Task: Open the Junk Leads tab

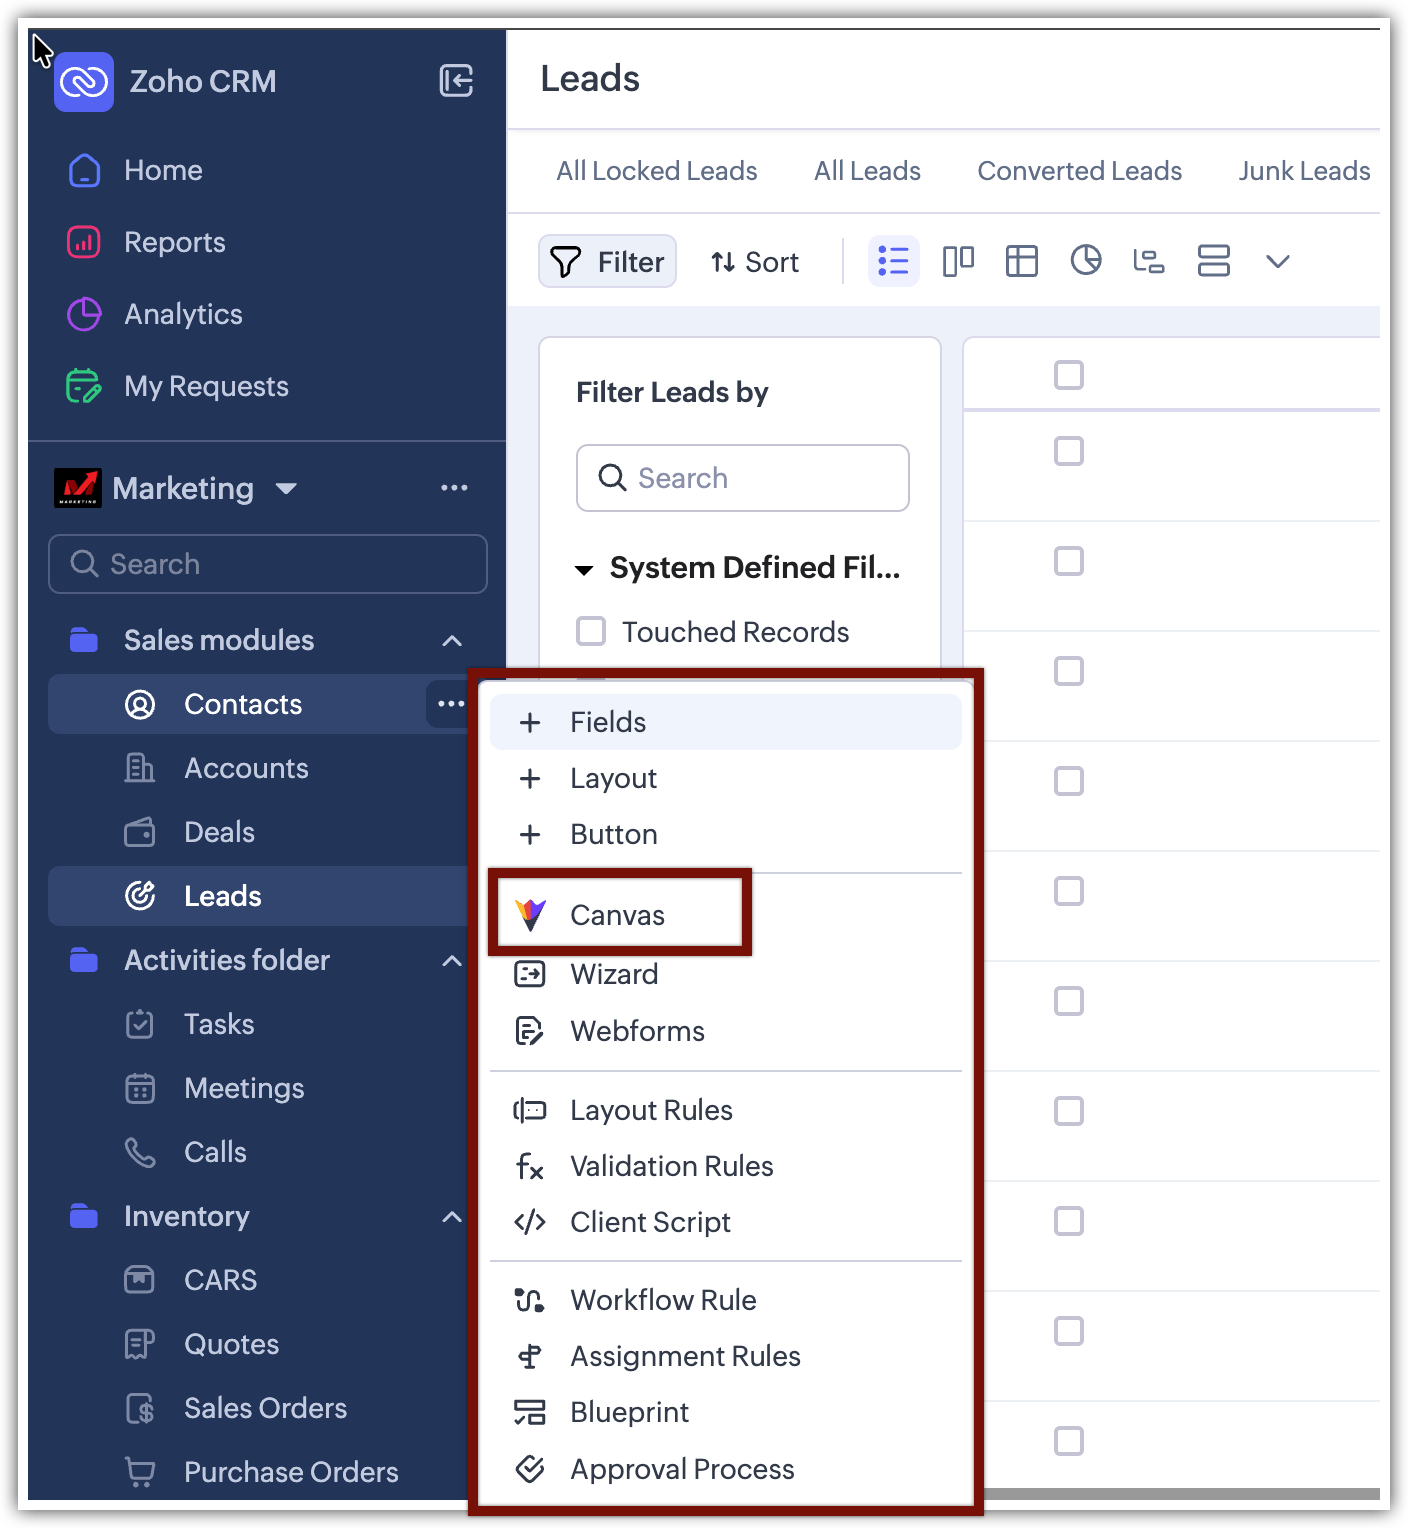Action: coord(1304,171)
